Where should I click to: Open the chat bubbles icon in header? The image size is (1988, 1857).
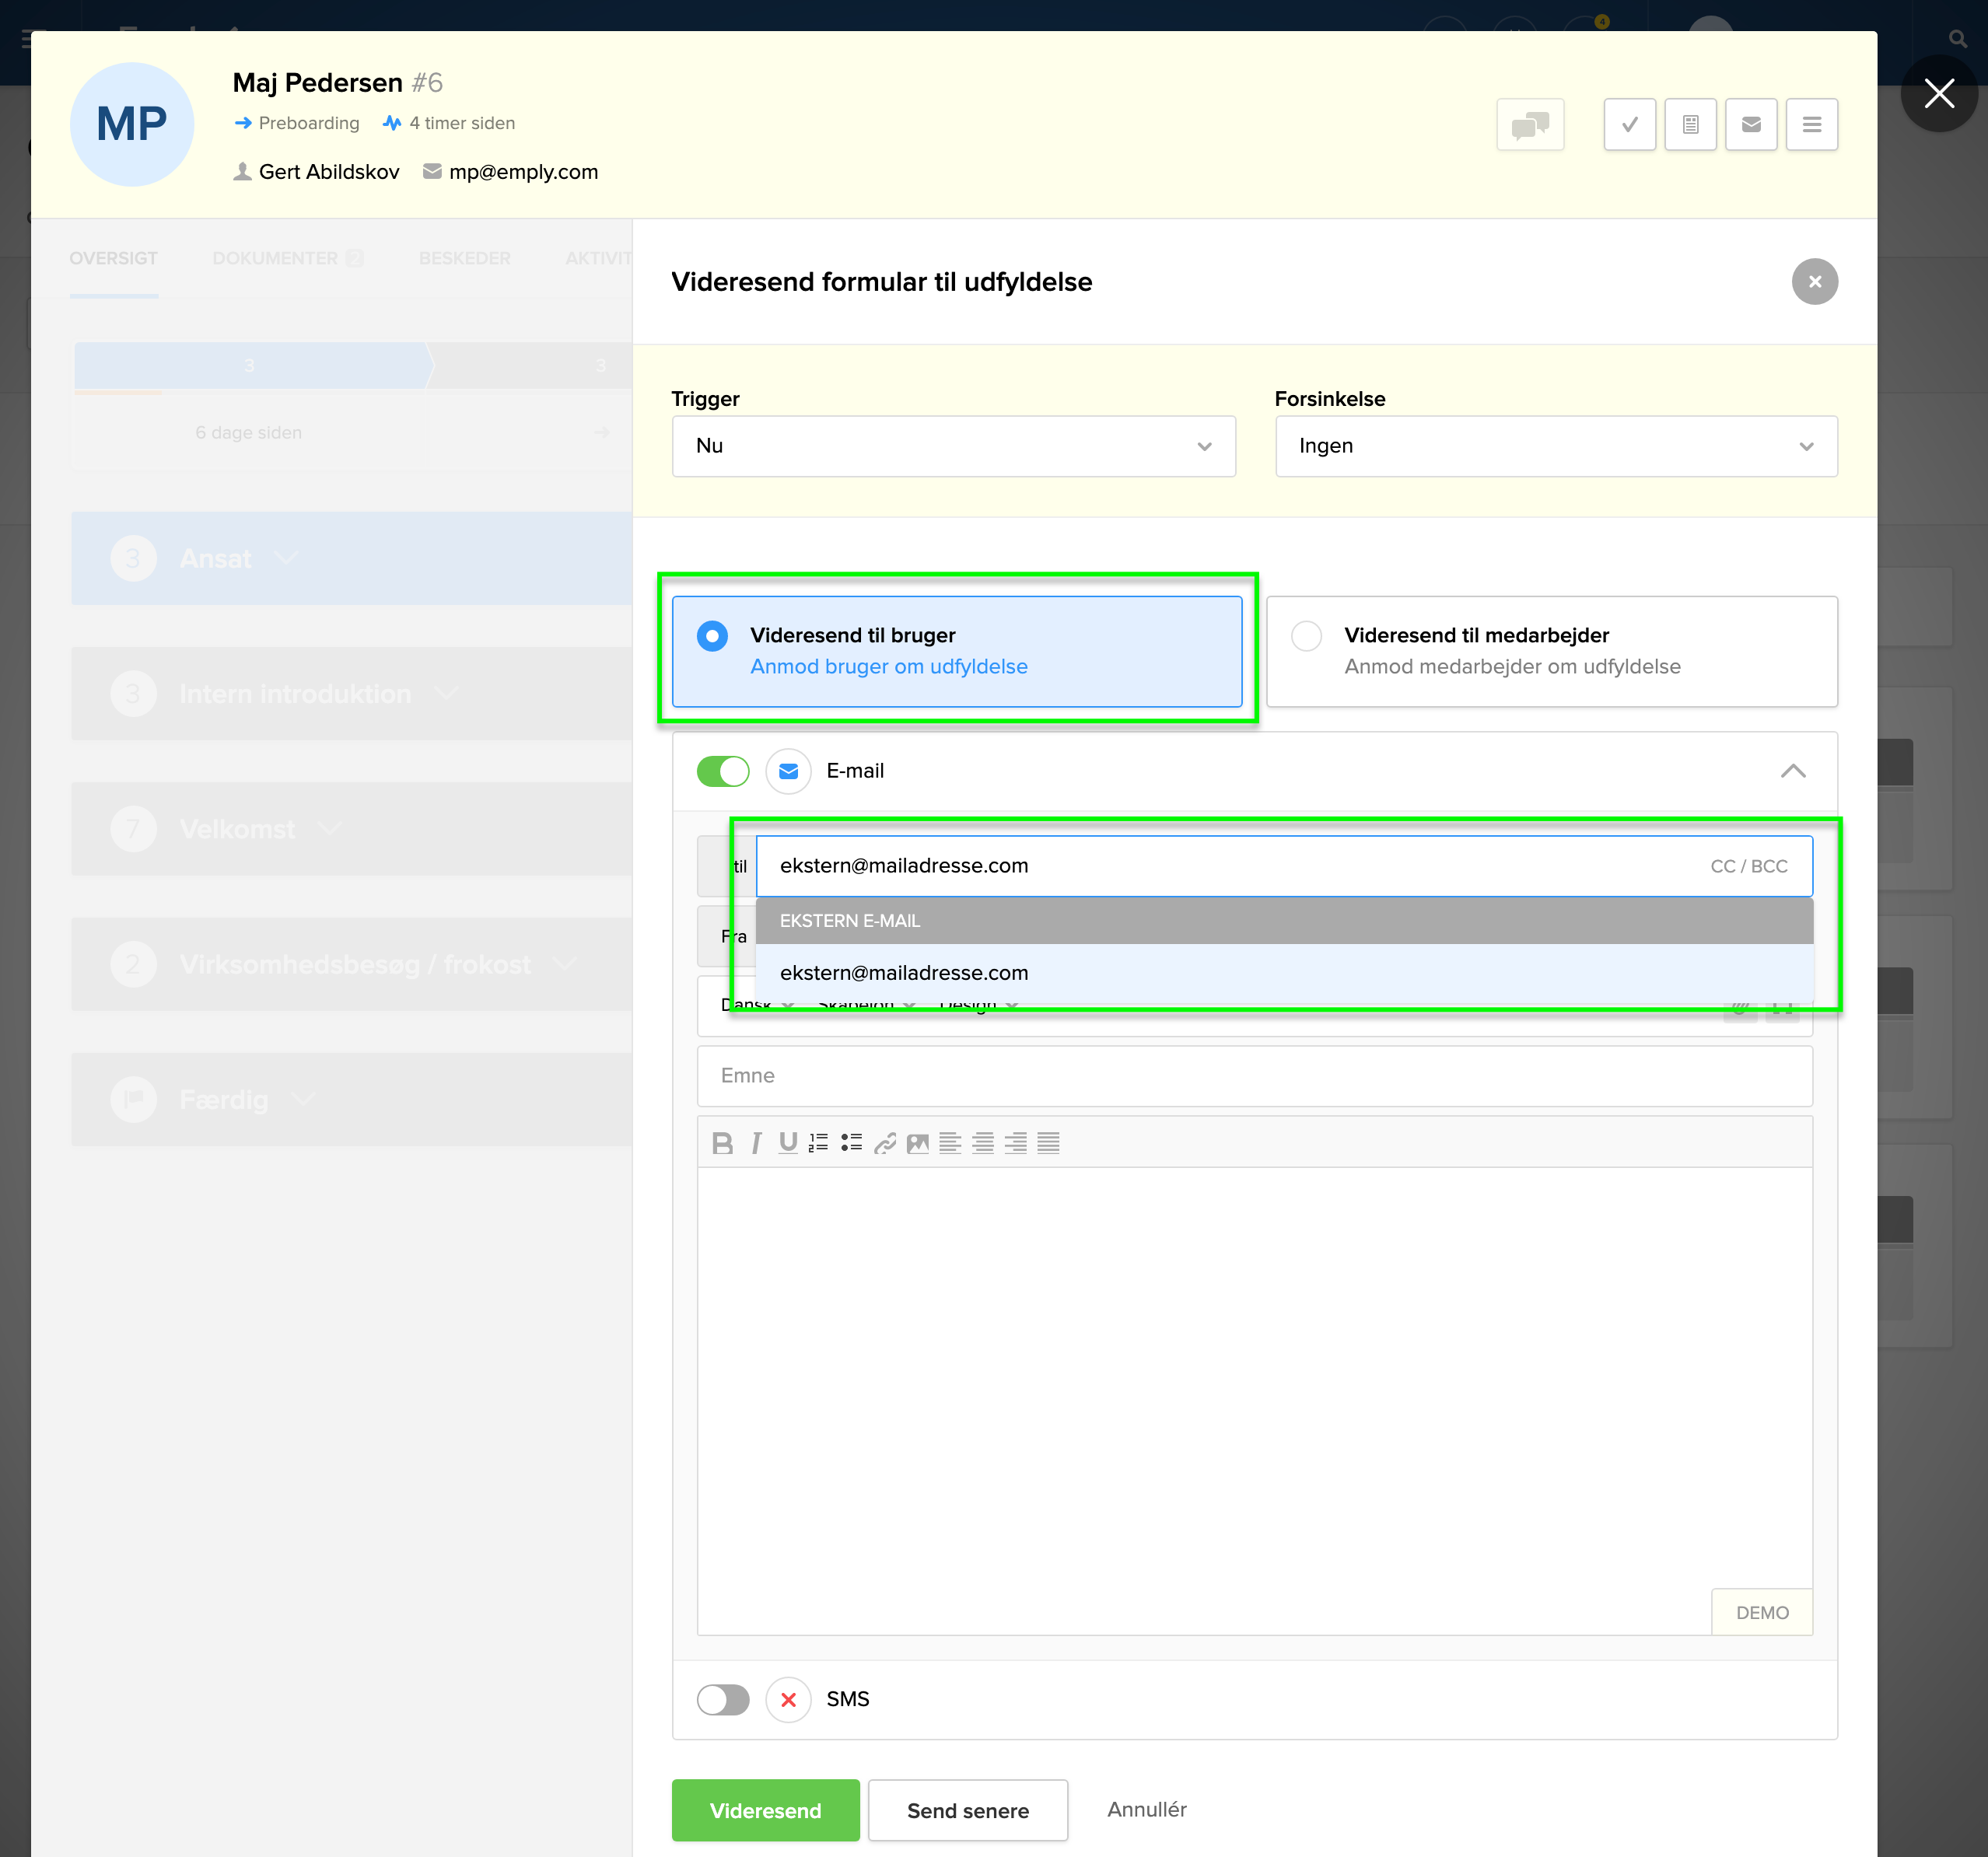1530,124
